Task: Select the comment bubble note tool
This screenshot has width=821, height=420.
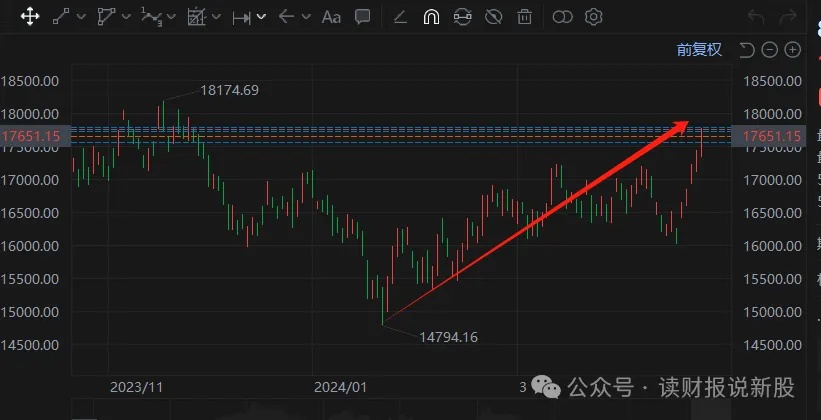Action: [362, 17]
